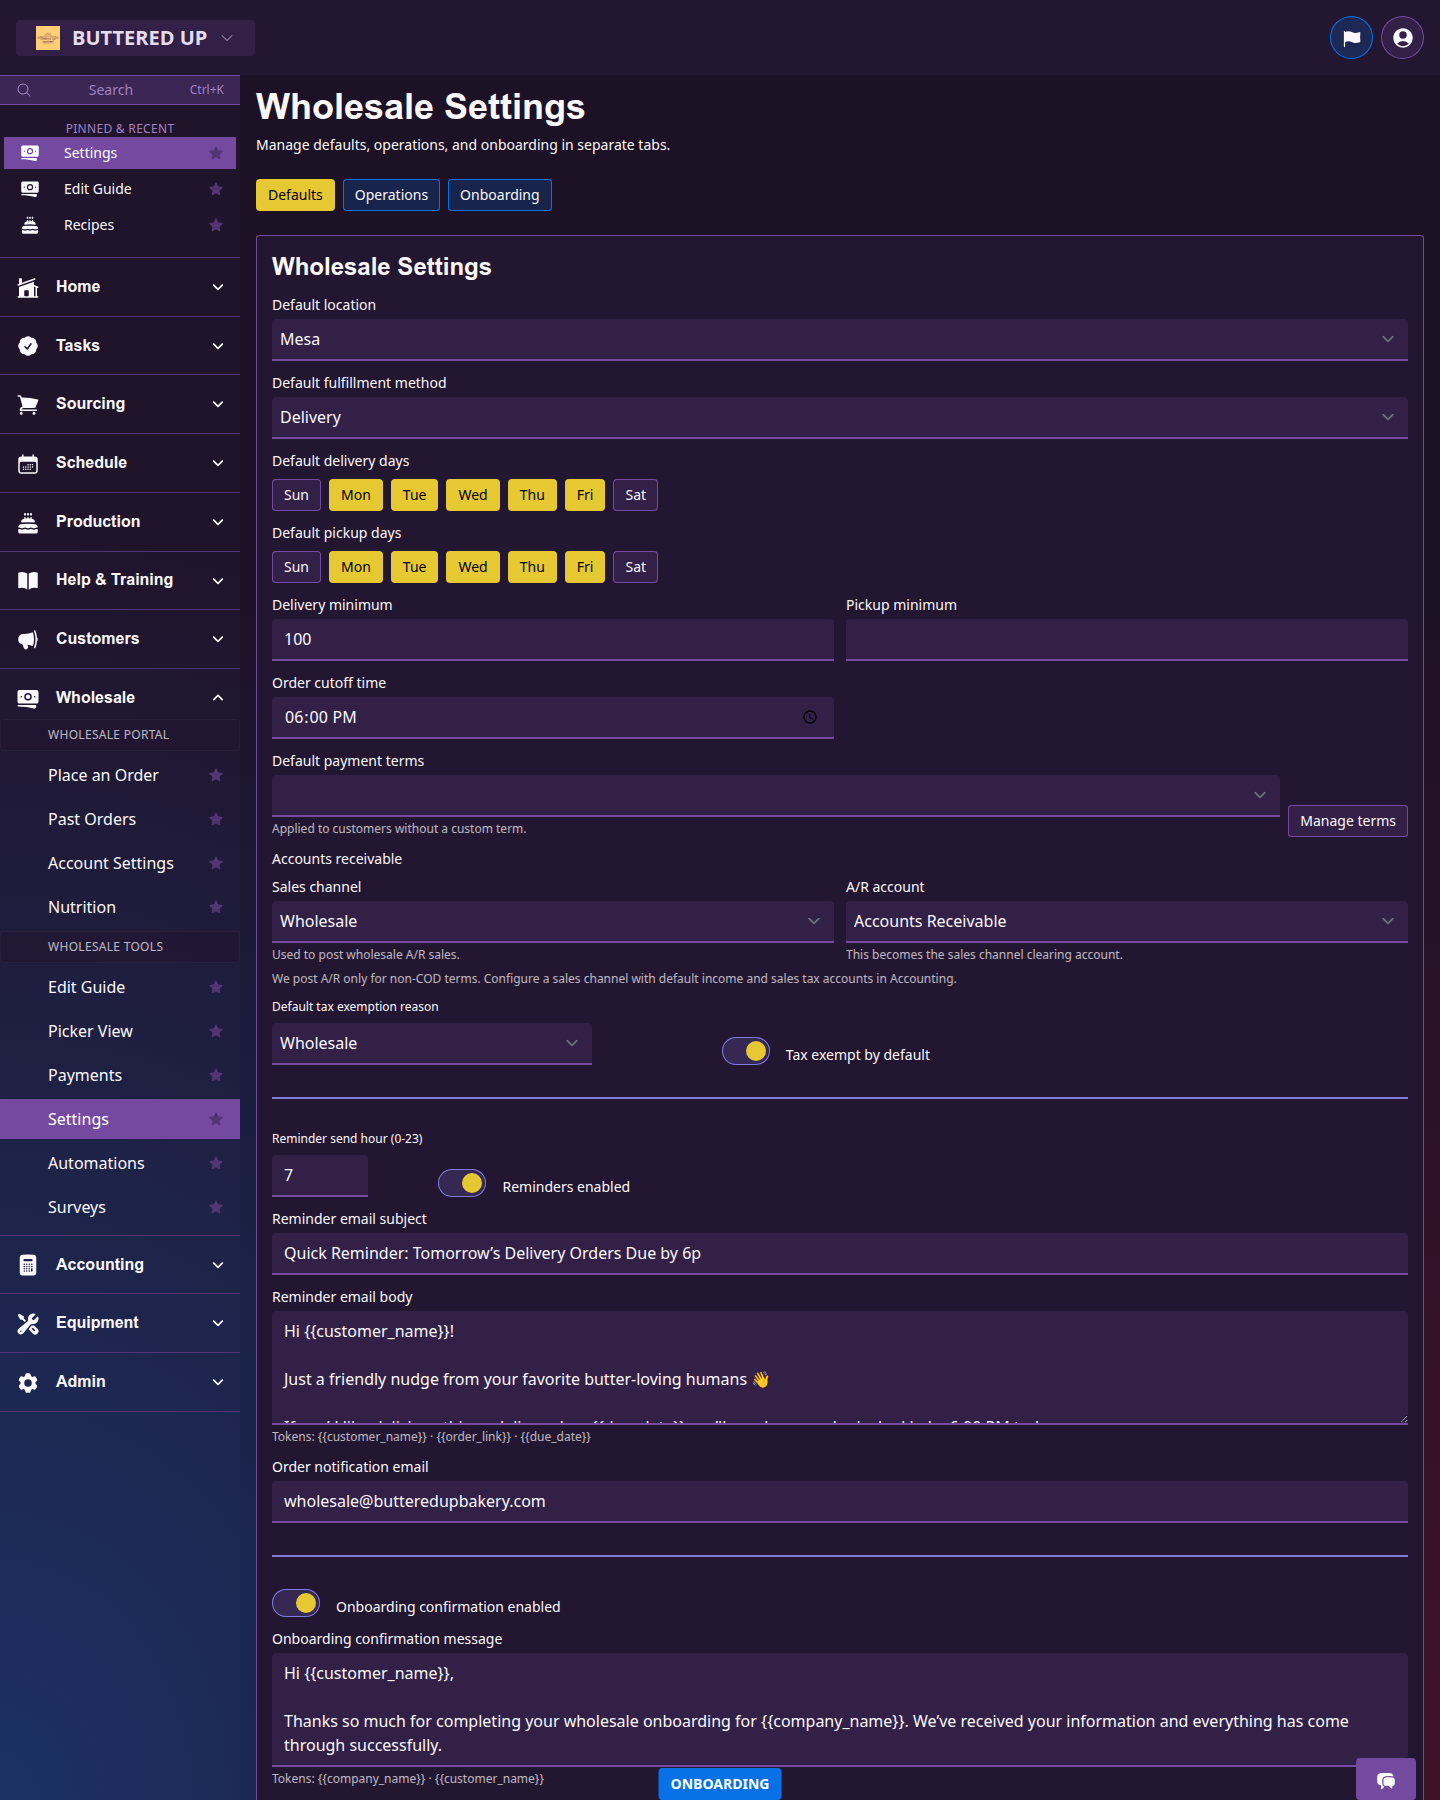Star the Past Orders item
Image resolution: width=1440 pixels, height=1800 pixels.
[x=216, y=819]
